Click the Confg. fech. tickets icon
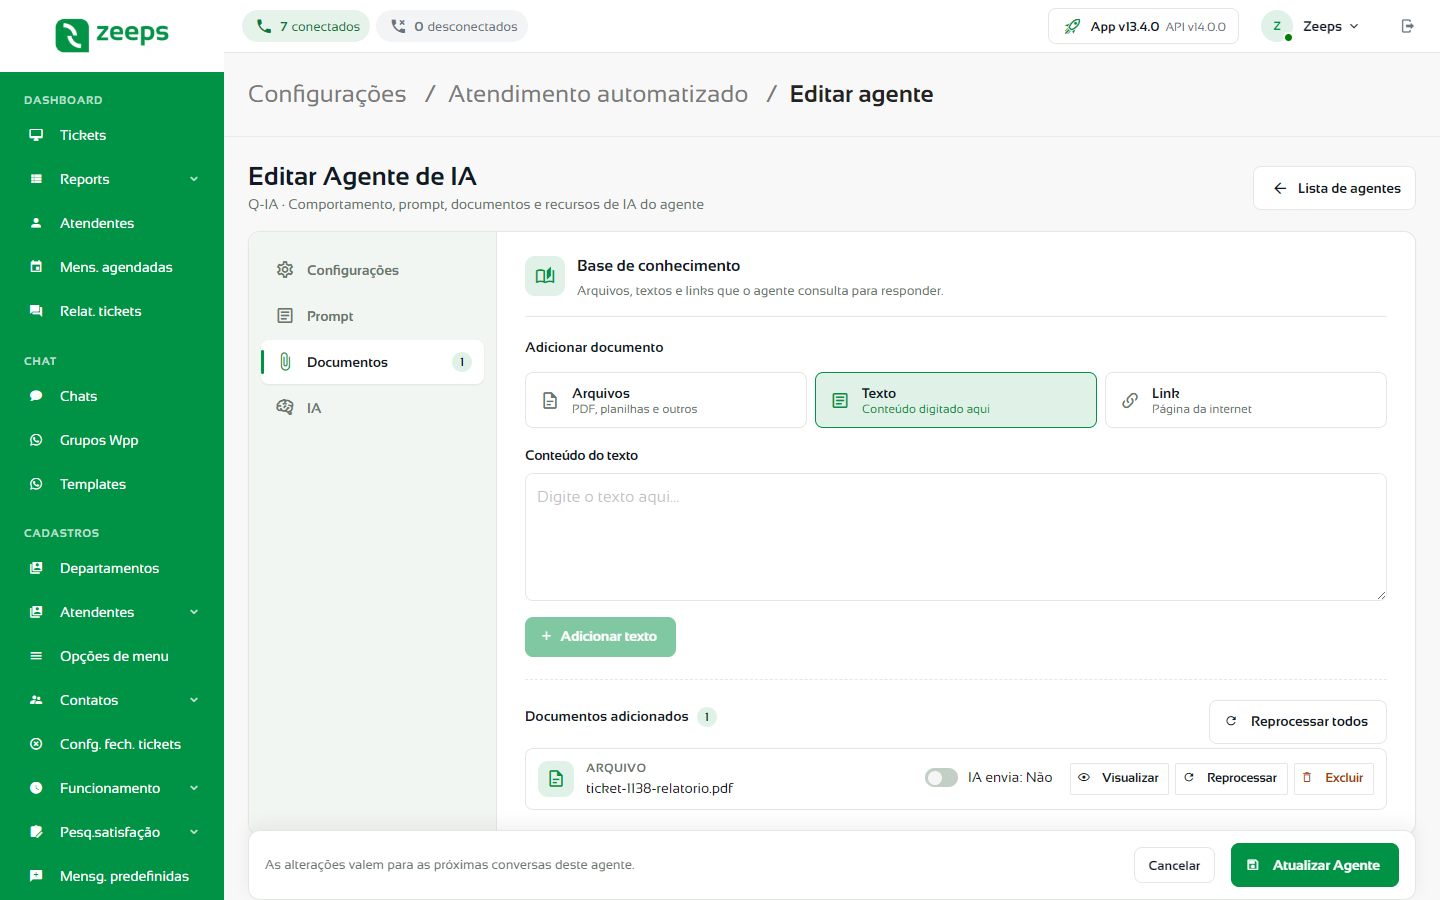Viewport: 1440px width, 900px height. coord(36,744)
